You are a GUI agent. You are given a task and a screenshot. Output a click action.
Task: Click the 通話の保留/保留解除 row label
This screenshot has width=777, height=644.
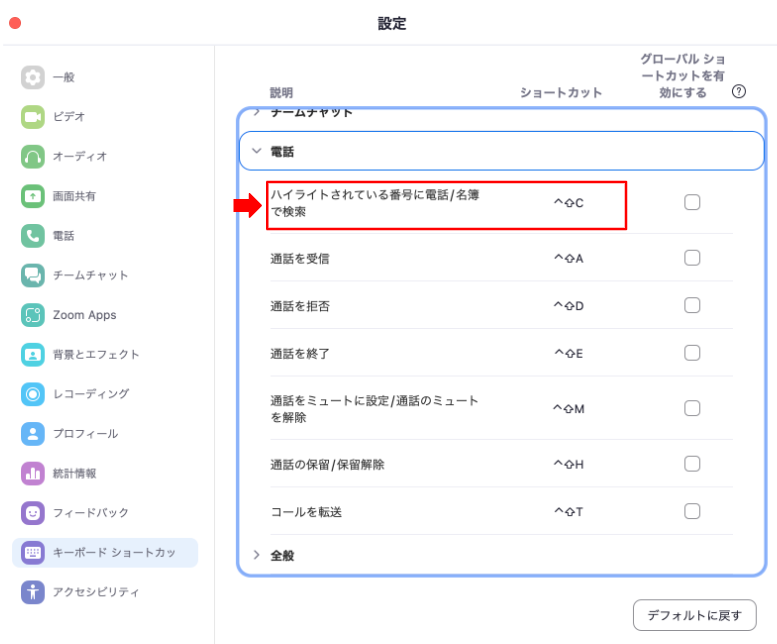tap(327, 465)
